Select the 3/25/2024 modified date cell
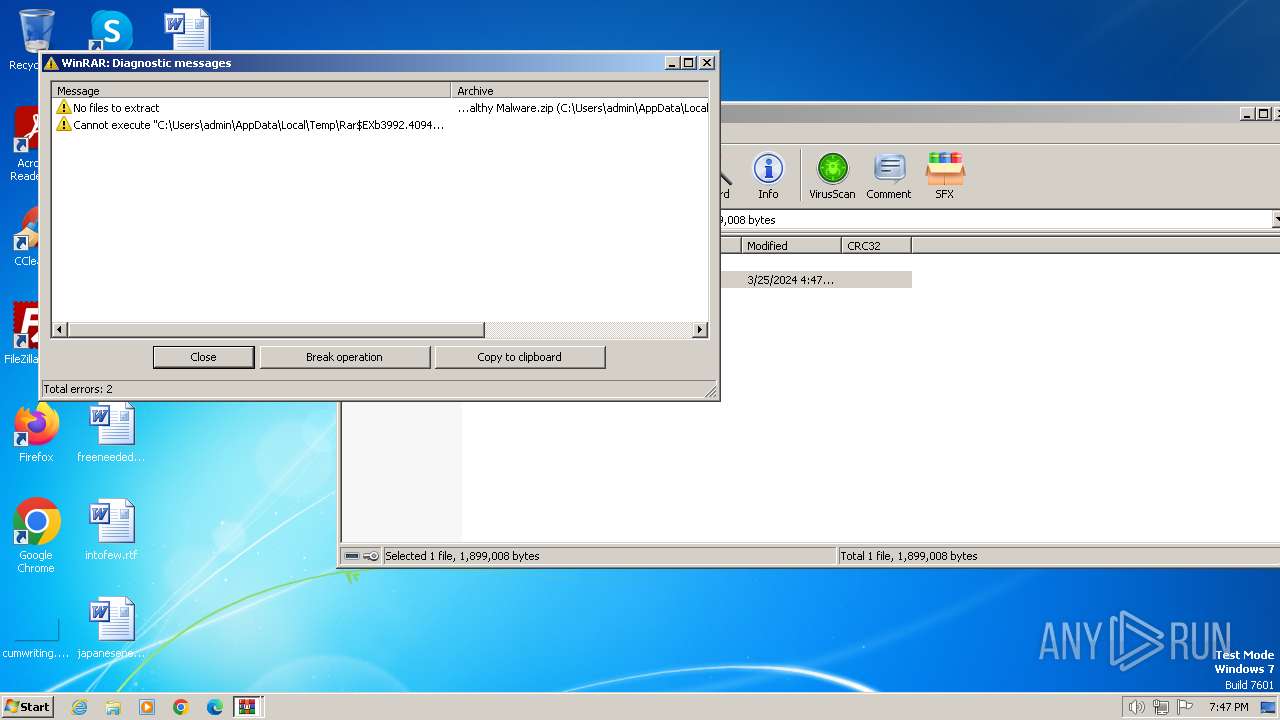 [x=791, y=280]
